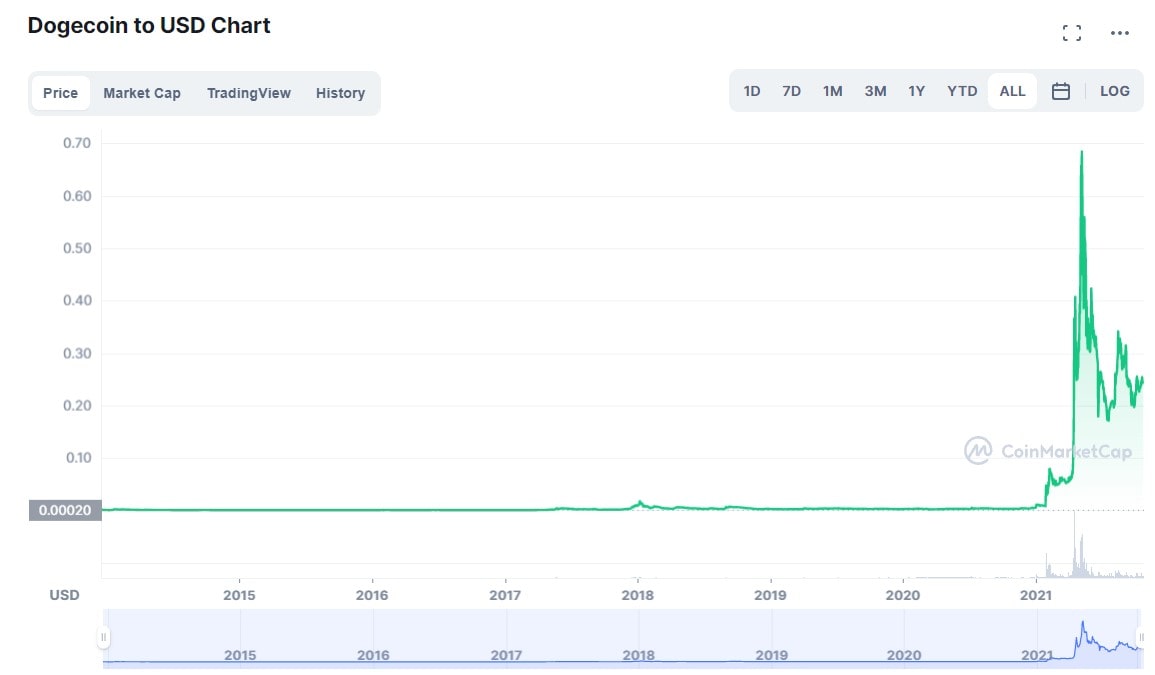Viewport: 1155px width, 675px height.
Task: Select the 1M time range
Action: click(832, 91)
